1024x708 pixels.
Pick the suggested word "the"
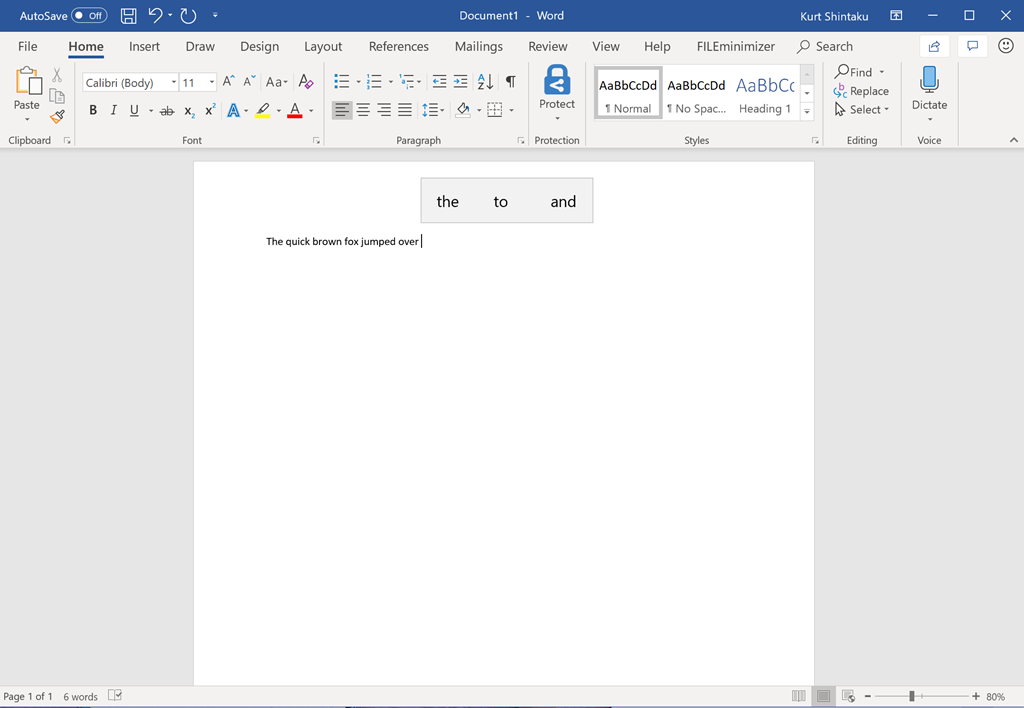[447, 201]
